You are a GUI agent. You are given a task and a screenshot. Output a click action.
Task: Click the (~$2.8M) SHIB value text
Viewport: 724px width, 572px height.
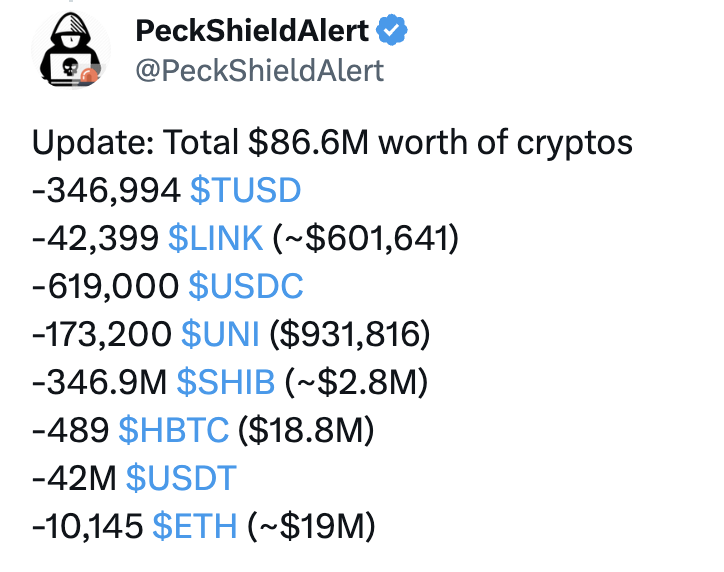(x=356, y=382)
